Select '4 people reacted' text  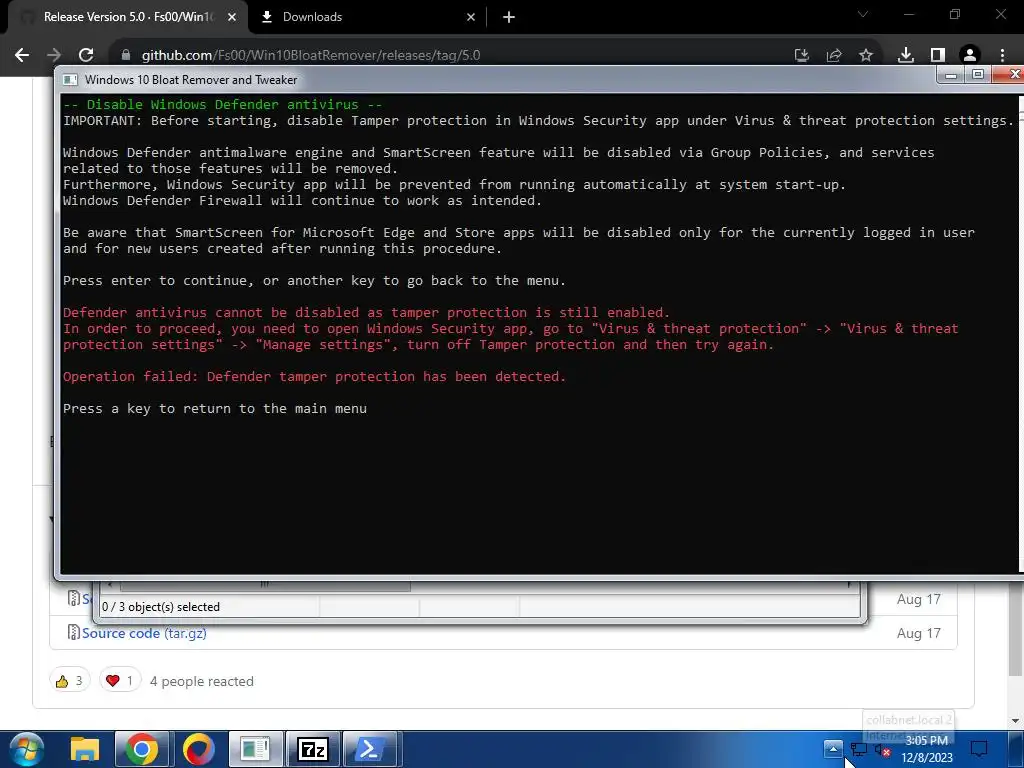click(202, 681)
